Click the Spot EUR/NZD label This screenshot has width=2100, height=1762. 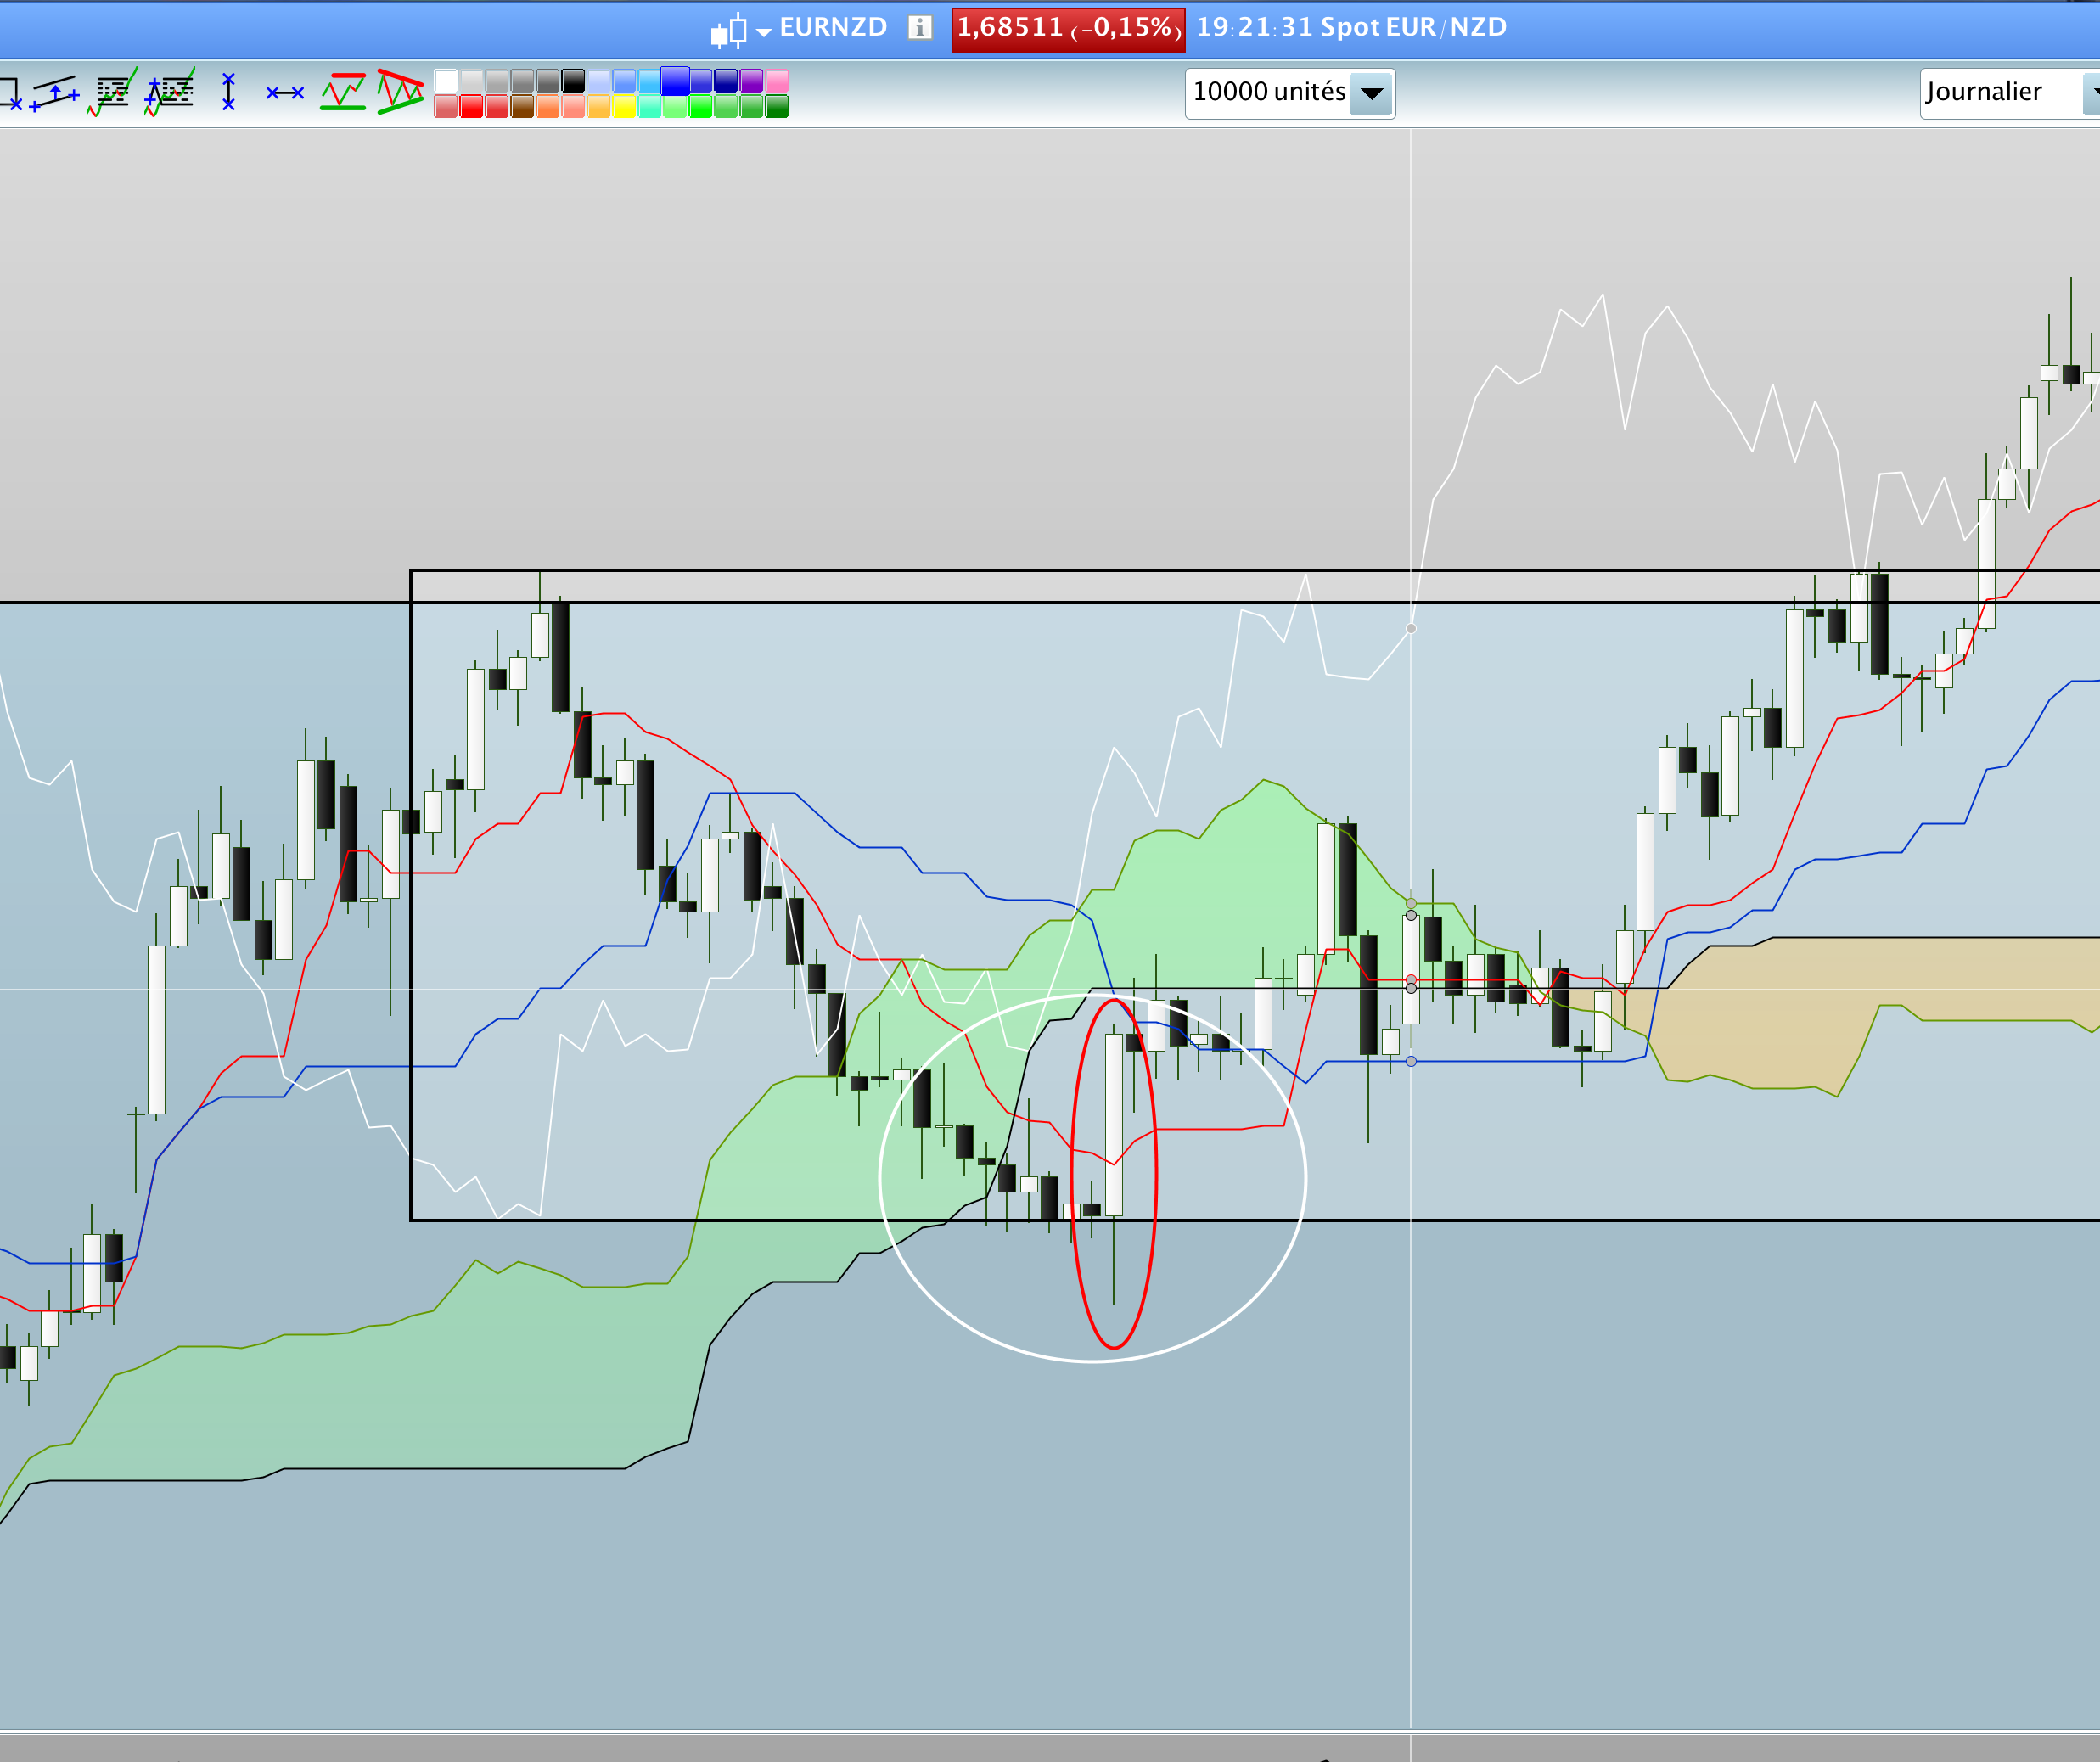(1414, 28)
